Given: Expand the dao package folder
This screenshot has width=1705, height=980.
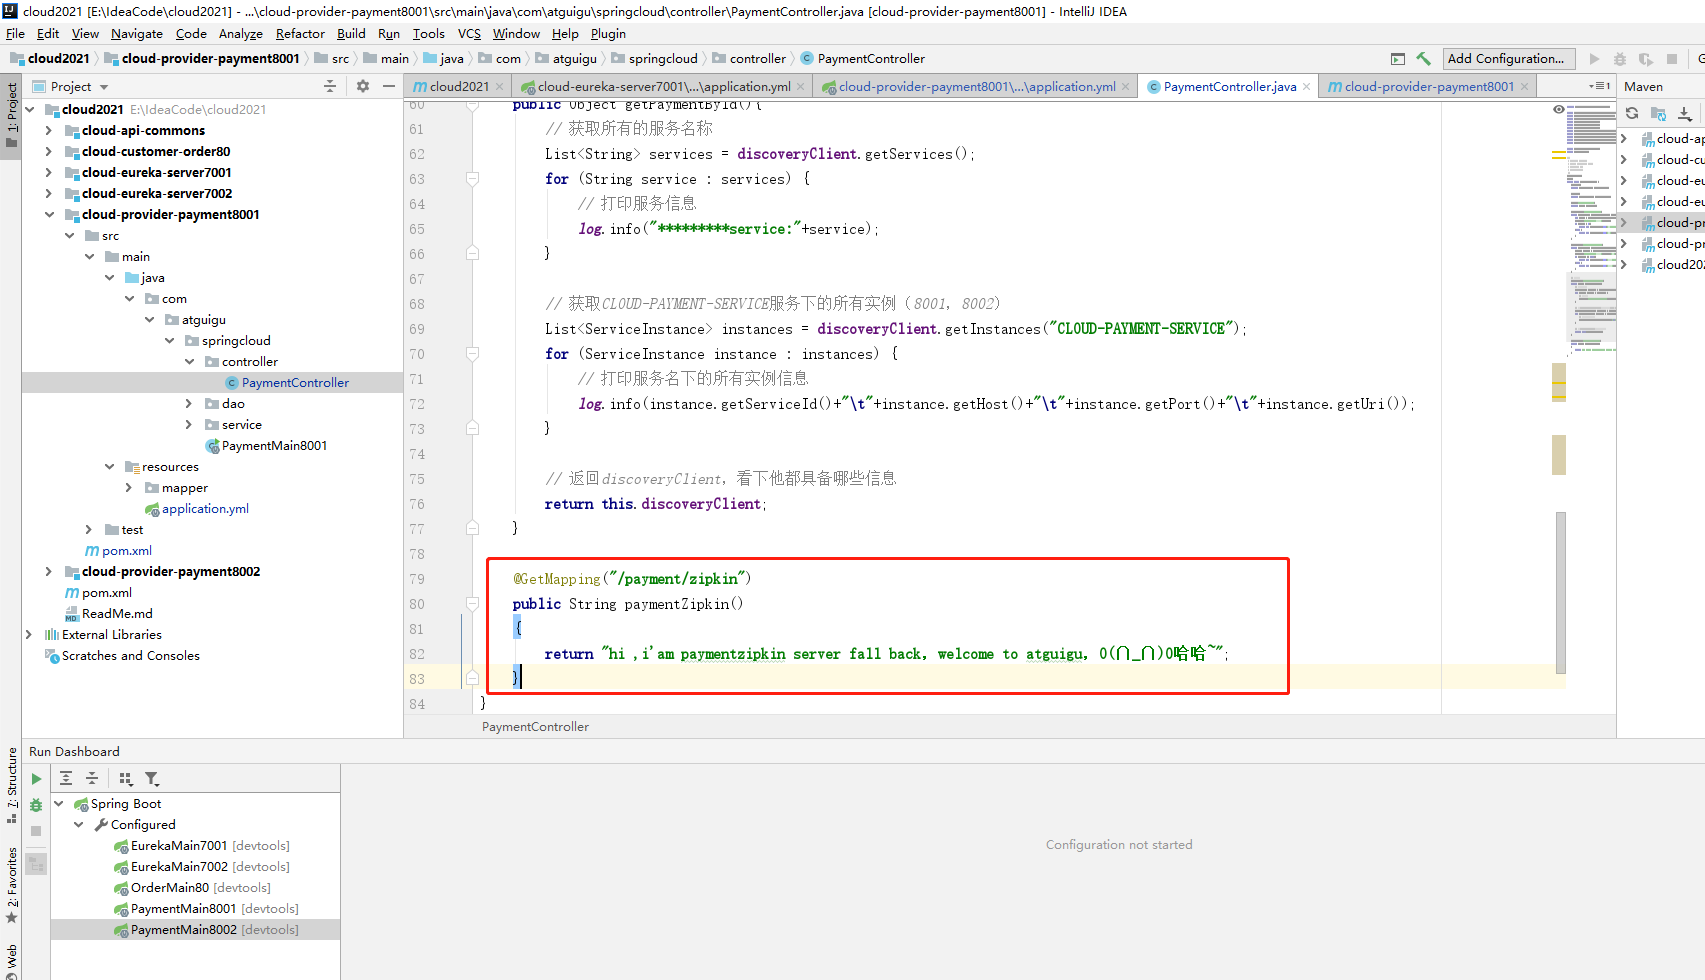Looking at the screenshot, I should tap(188, 404).
